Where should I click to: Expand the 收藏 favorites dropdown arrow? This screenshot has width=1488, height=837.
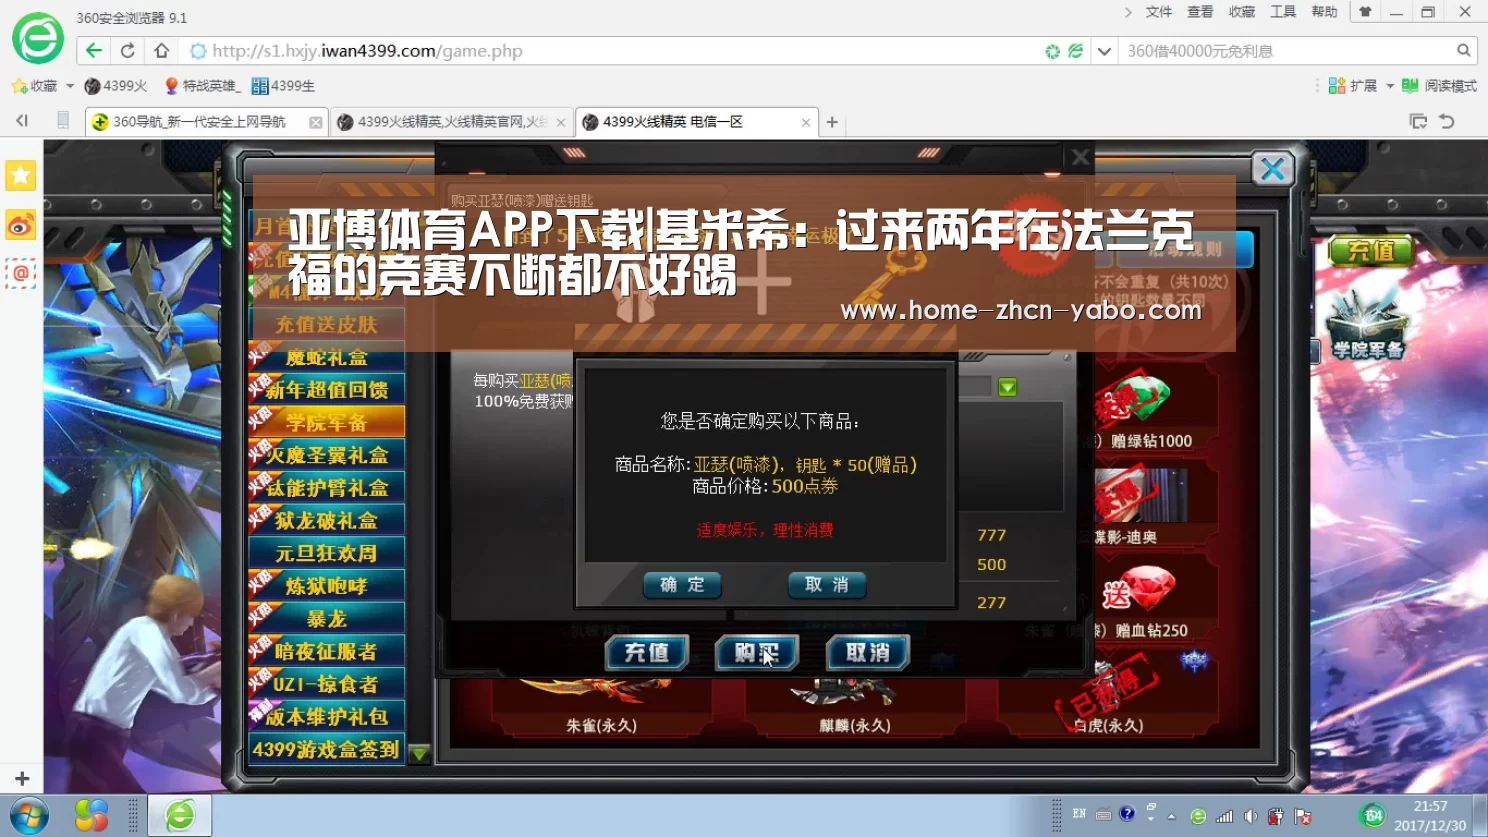(x=70, y=86)
